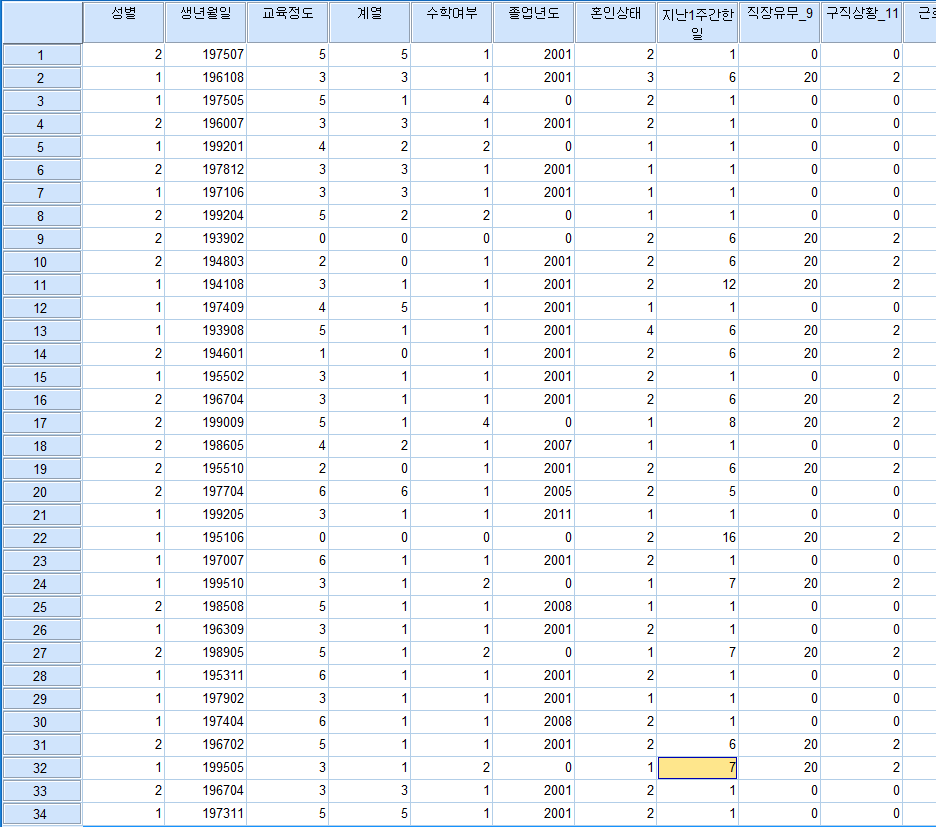Click the highlighted cell in row 32
The image size is (936, 827).
point(697,768)
